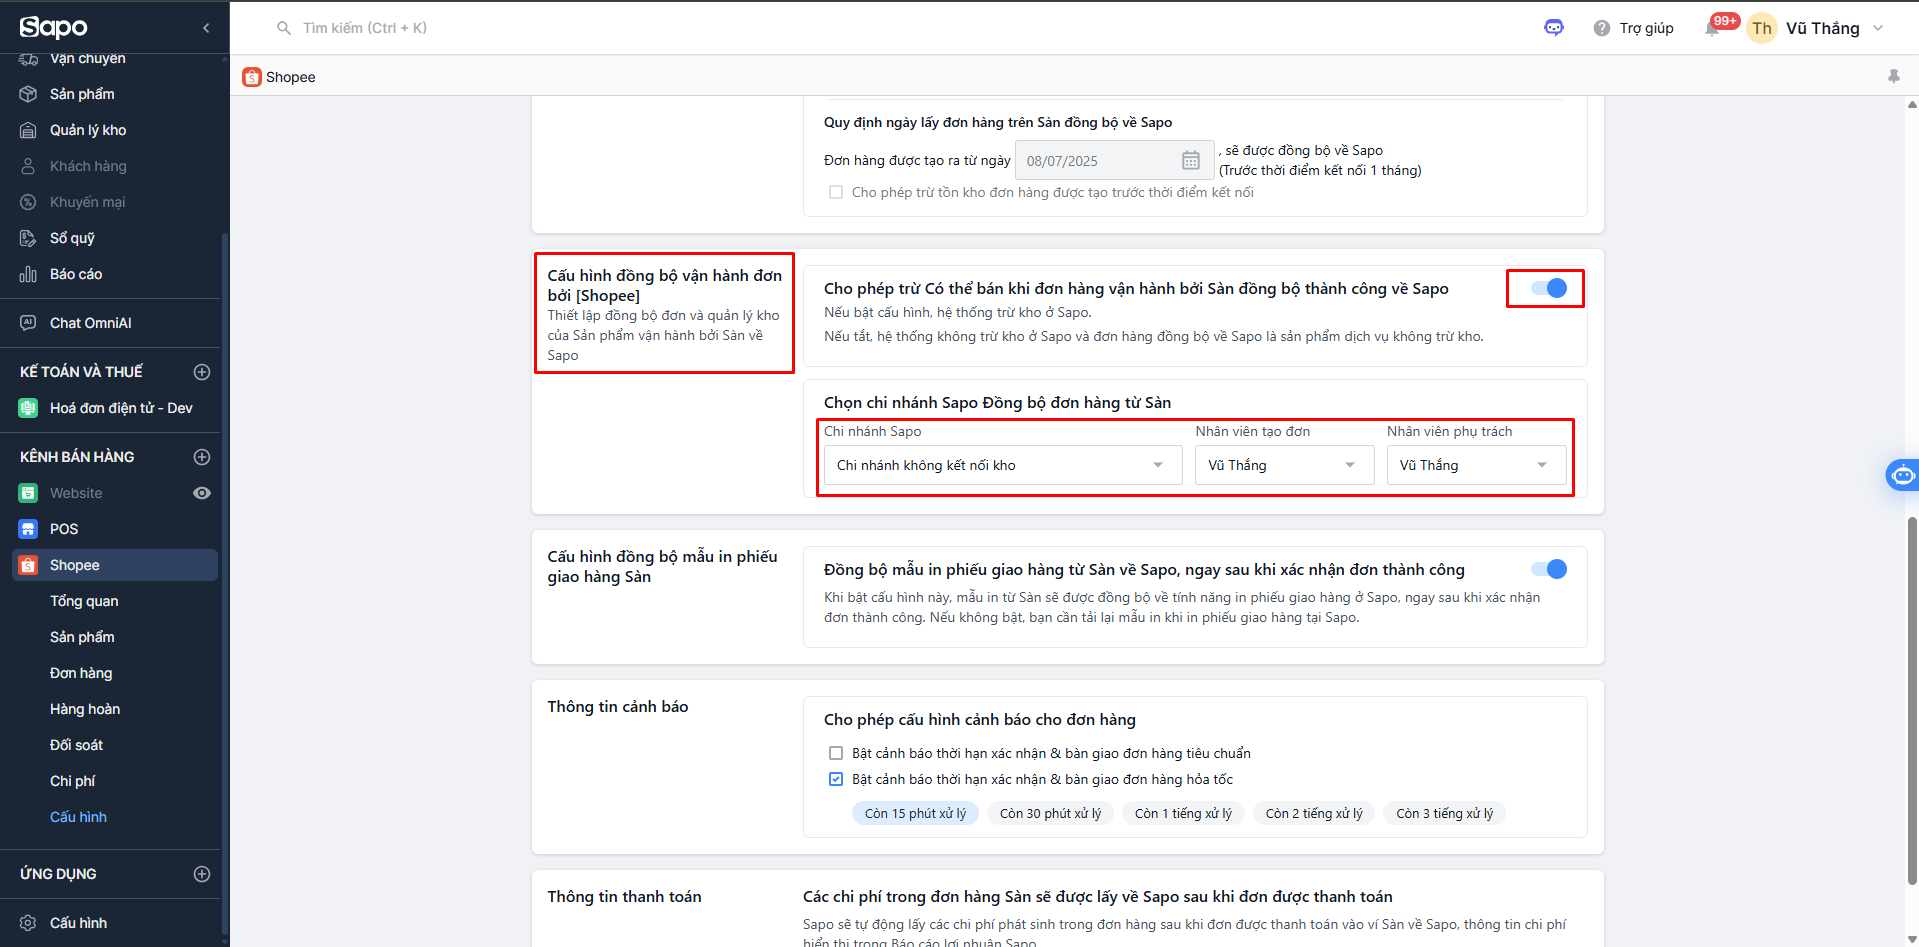Click the Website channel icon
This screenshot has width=1919, height=947.
pos(28,493)
